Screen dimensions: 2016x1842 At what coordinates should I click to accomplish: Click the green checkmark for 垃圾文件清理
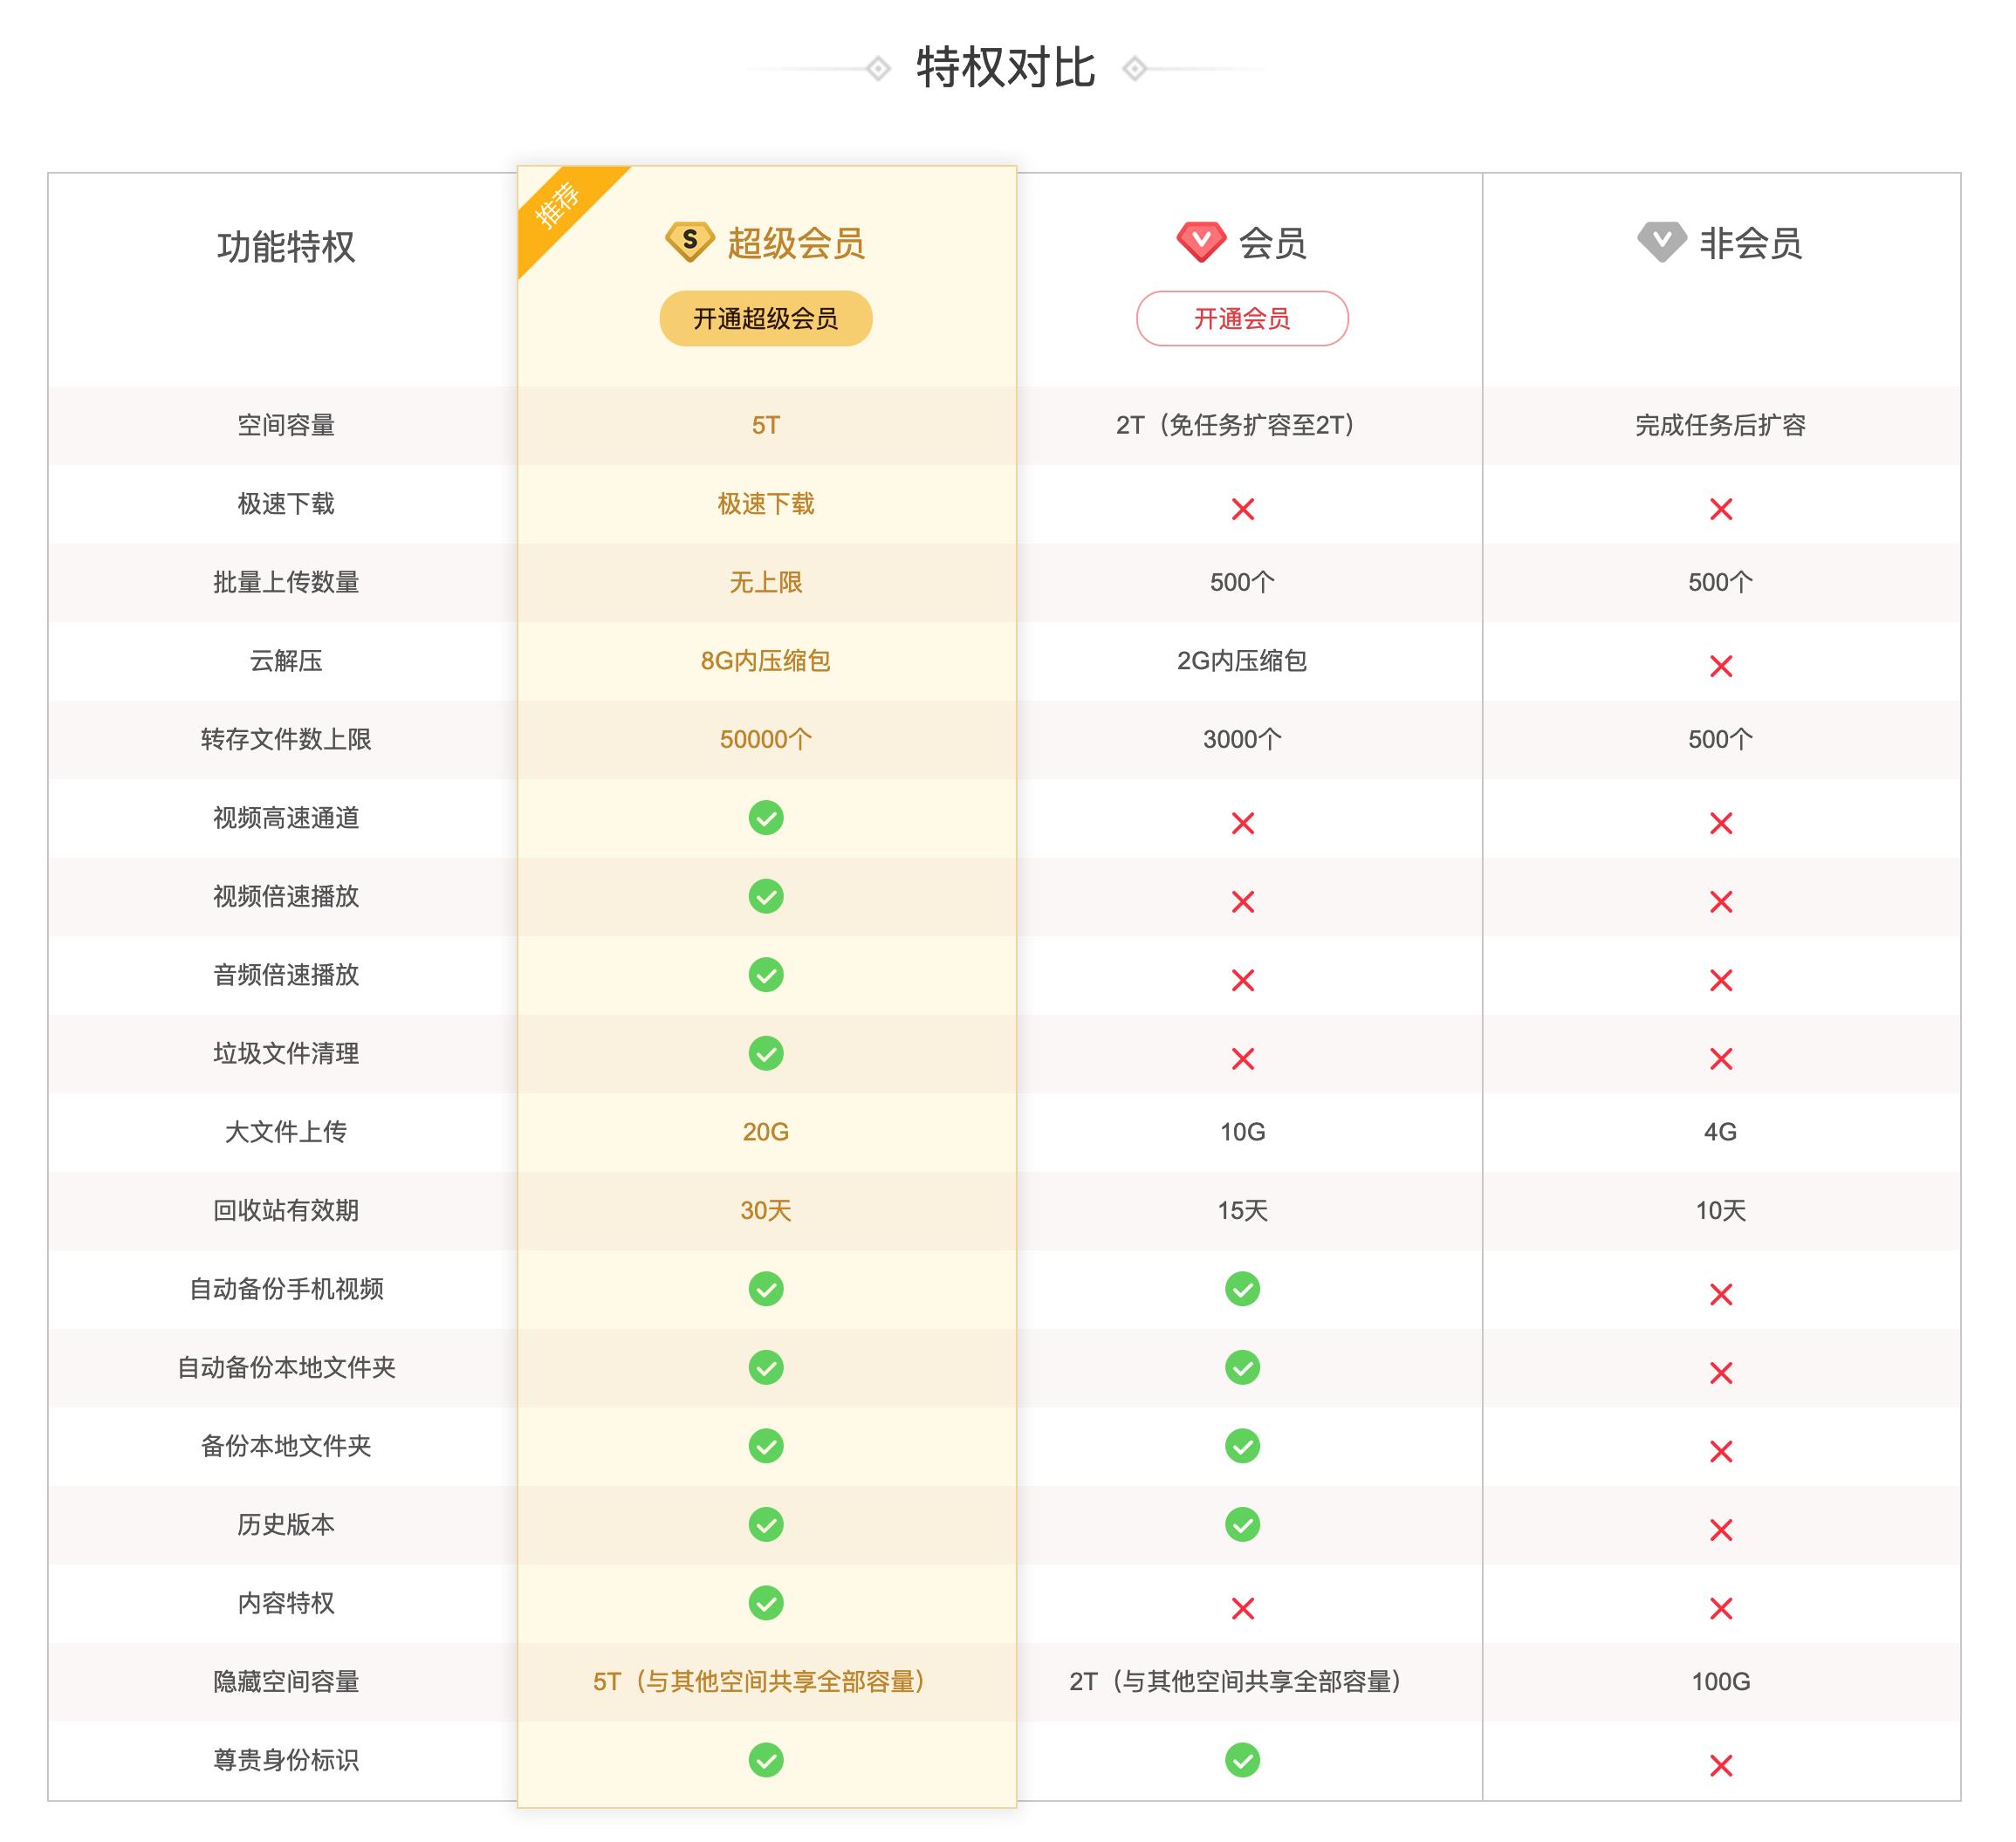coord(766,1054)
